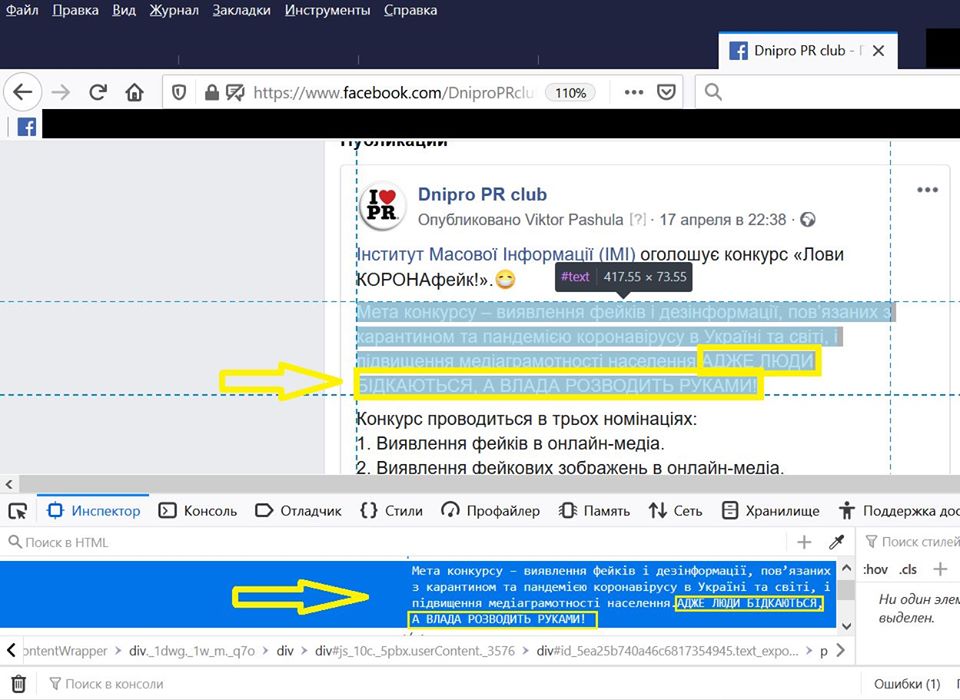Open the Поддержка доступности devtools tab
Image resolution: width=960 pixels, height=700 pixels.
pos(898,511)
